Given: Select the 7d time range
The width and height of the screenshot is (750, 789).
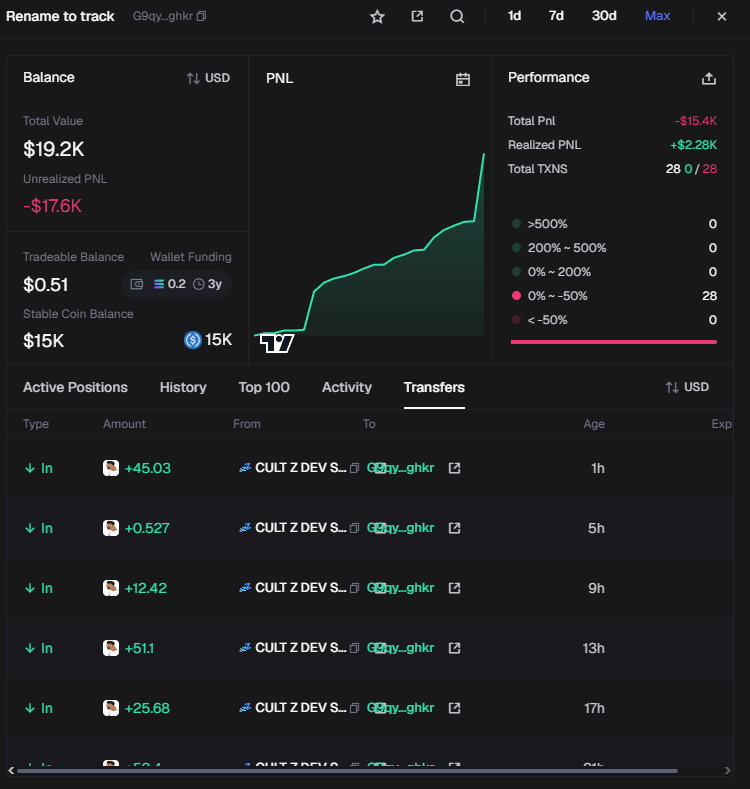Looking at the screenshot, I should [556, 16].
